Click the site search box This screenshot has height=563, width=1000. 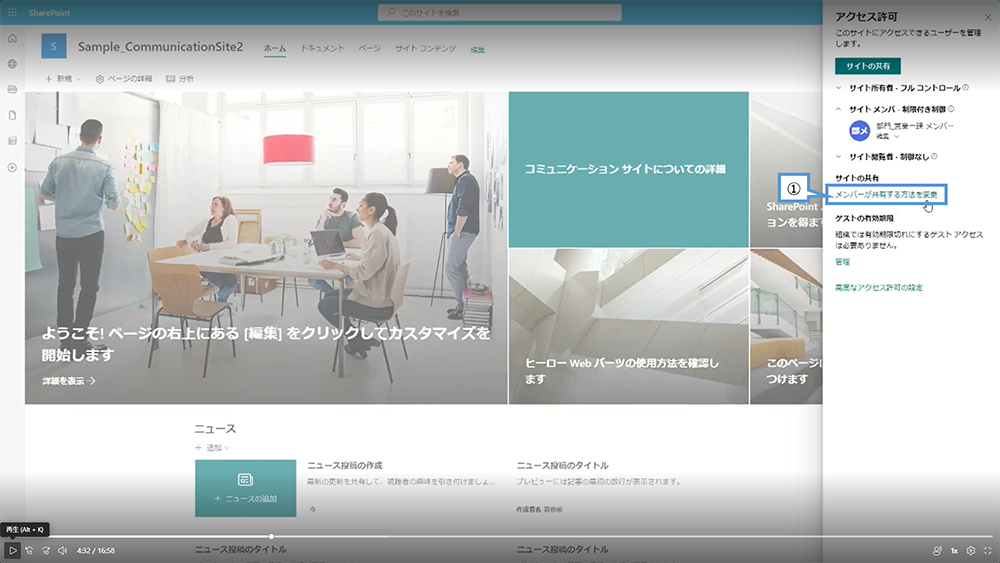point(500,12)
